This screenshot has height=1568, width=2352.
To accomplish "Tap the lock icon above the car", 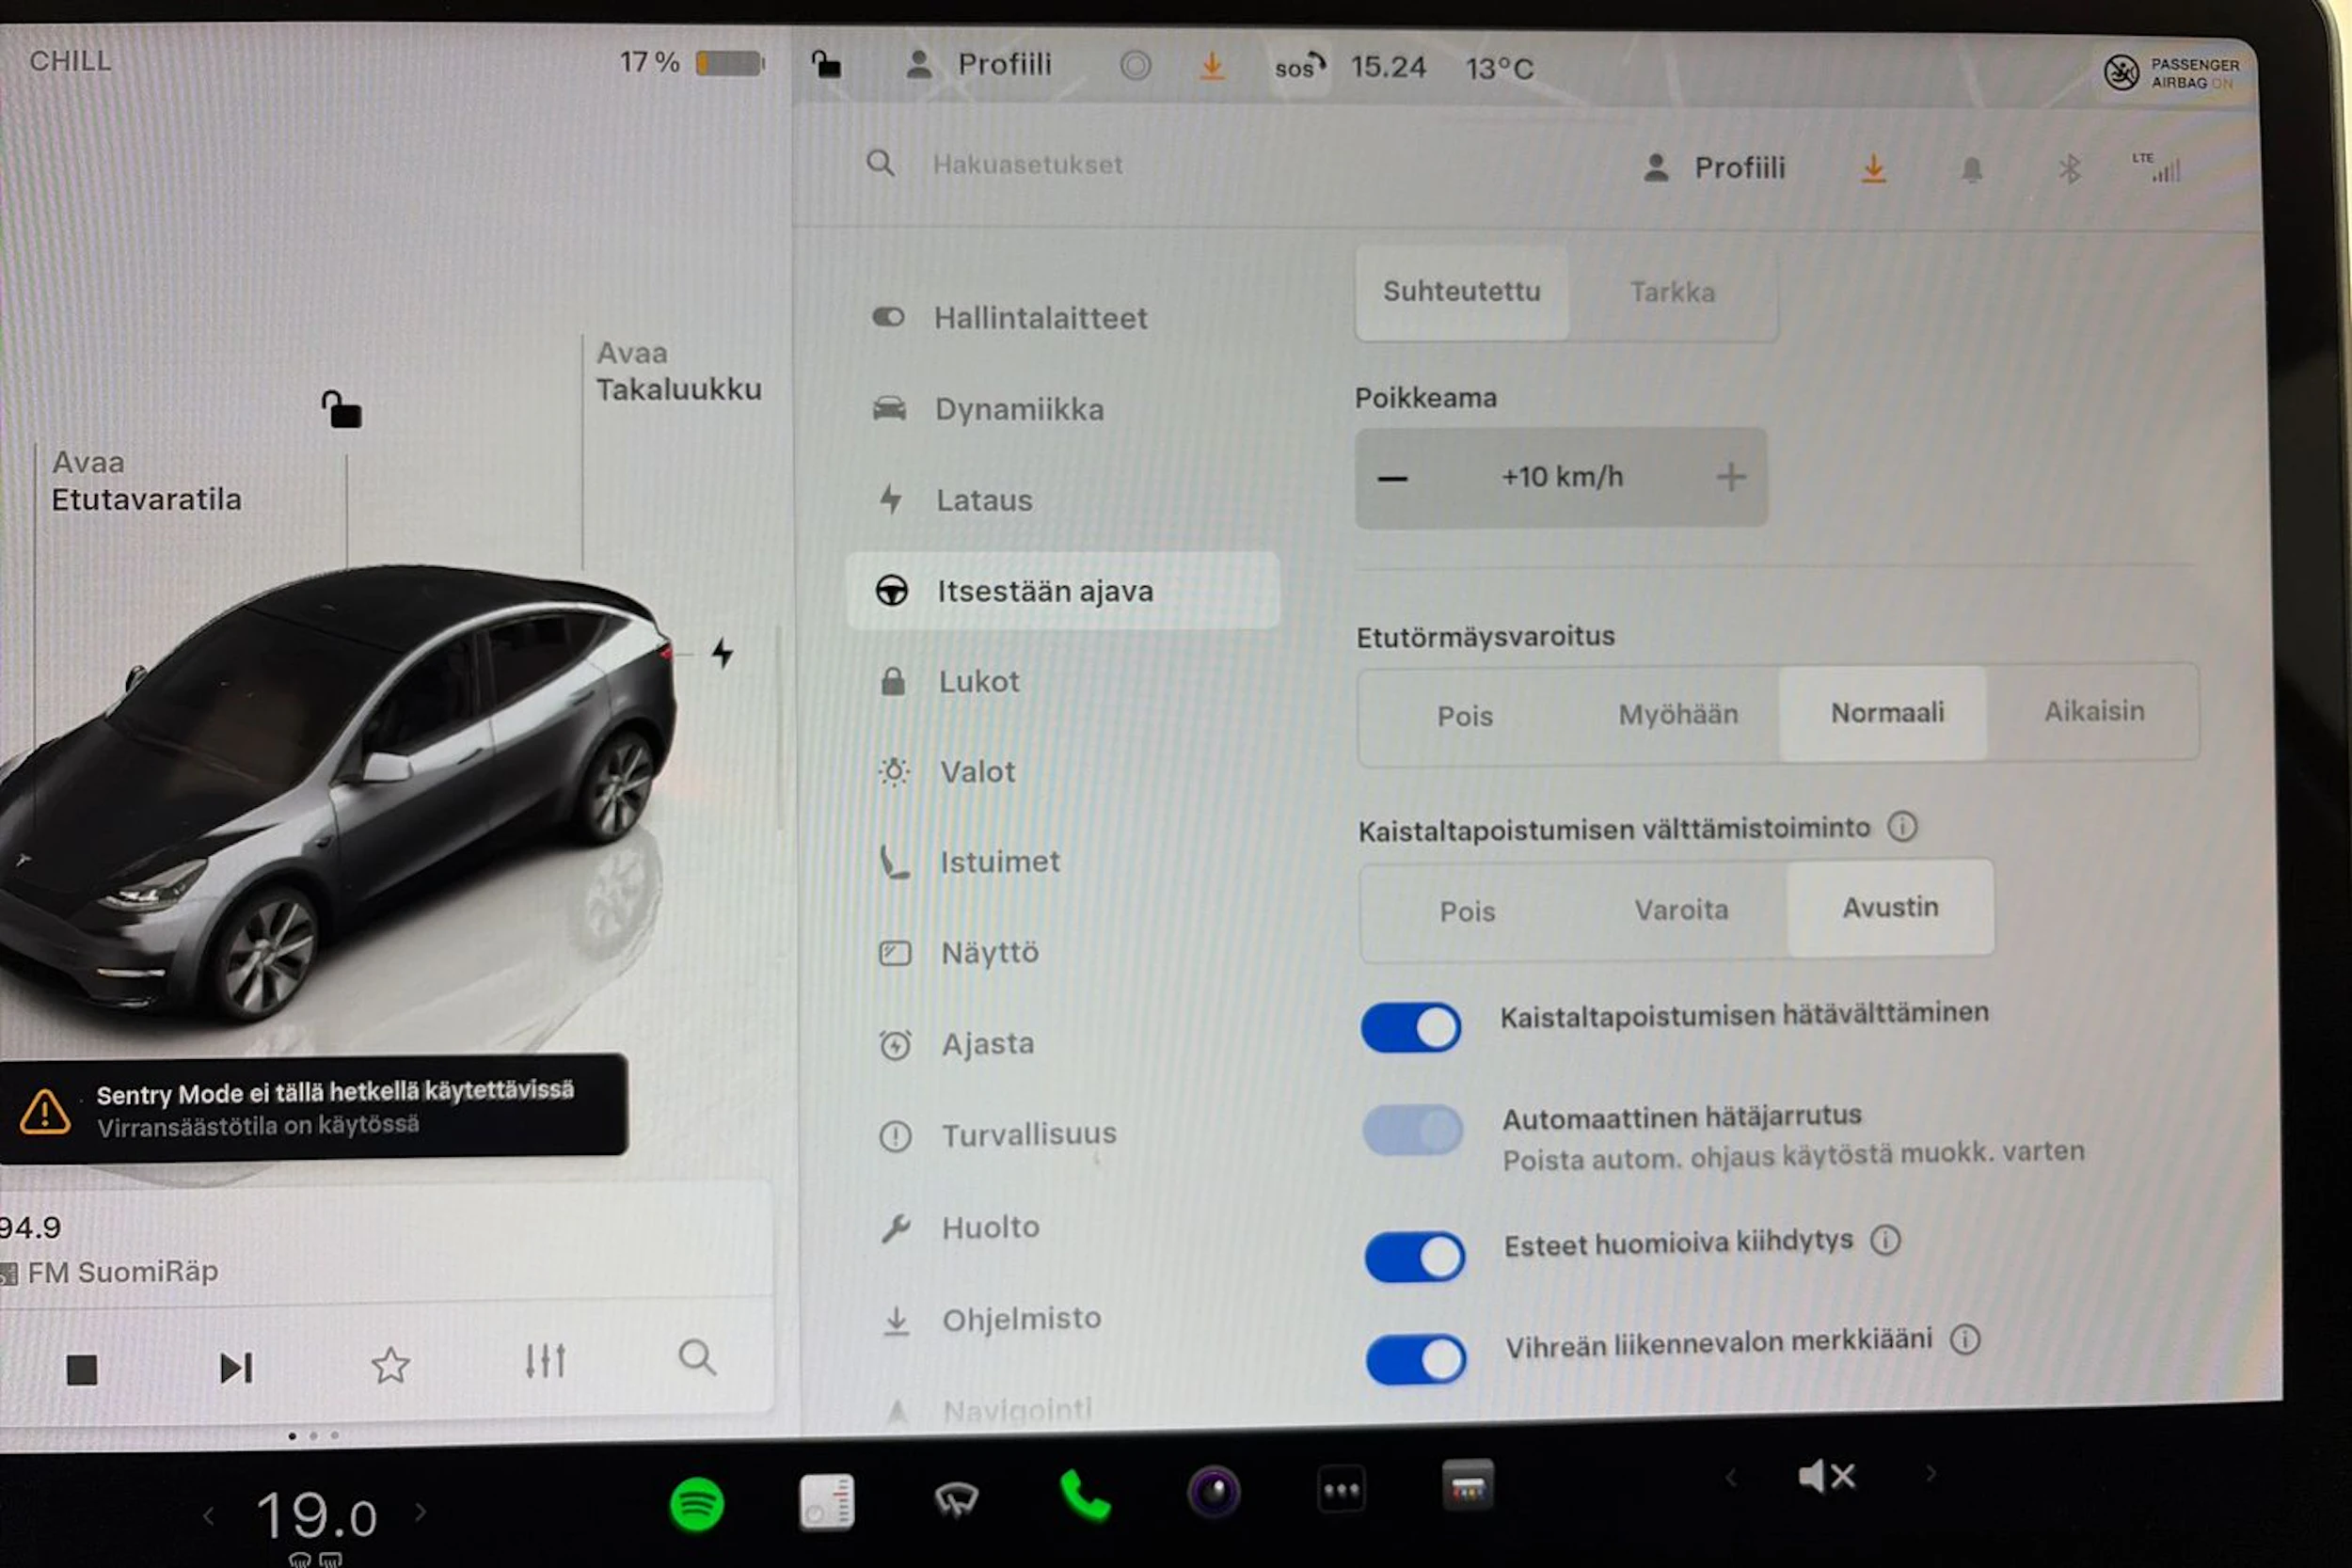I will pos(341,409).
